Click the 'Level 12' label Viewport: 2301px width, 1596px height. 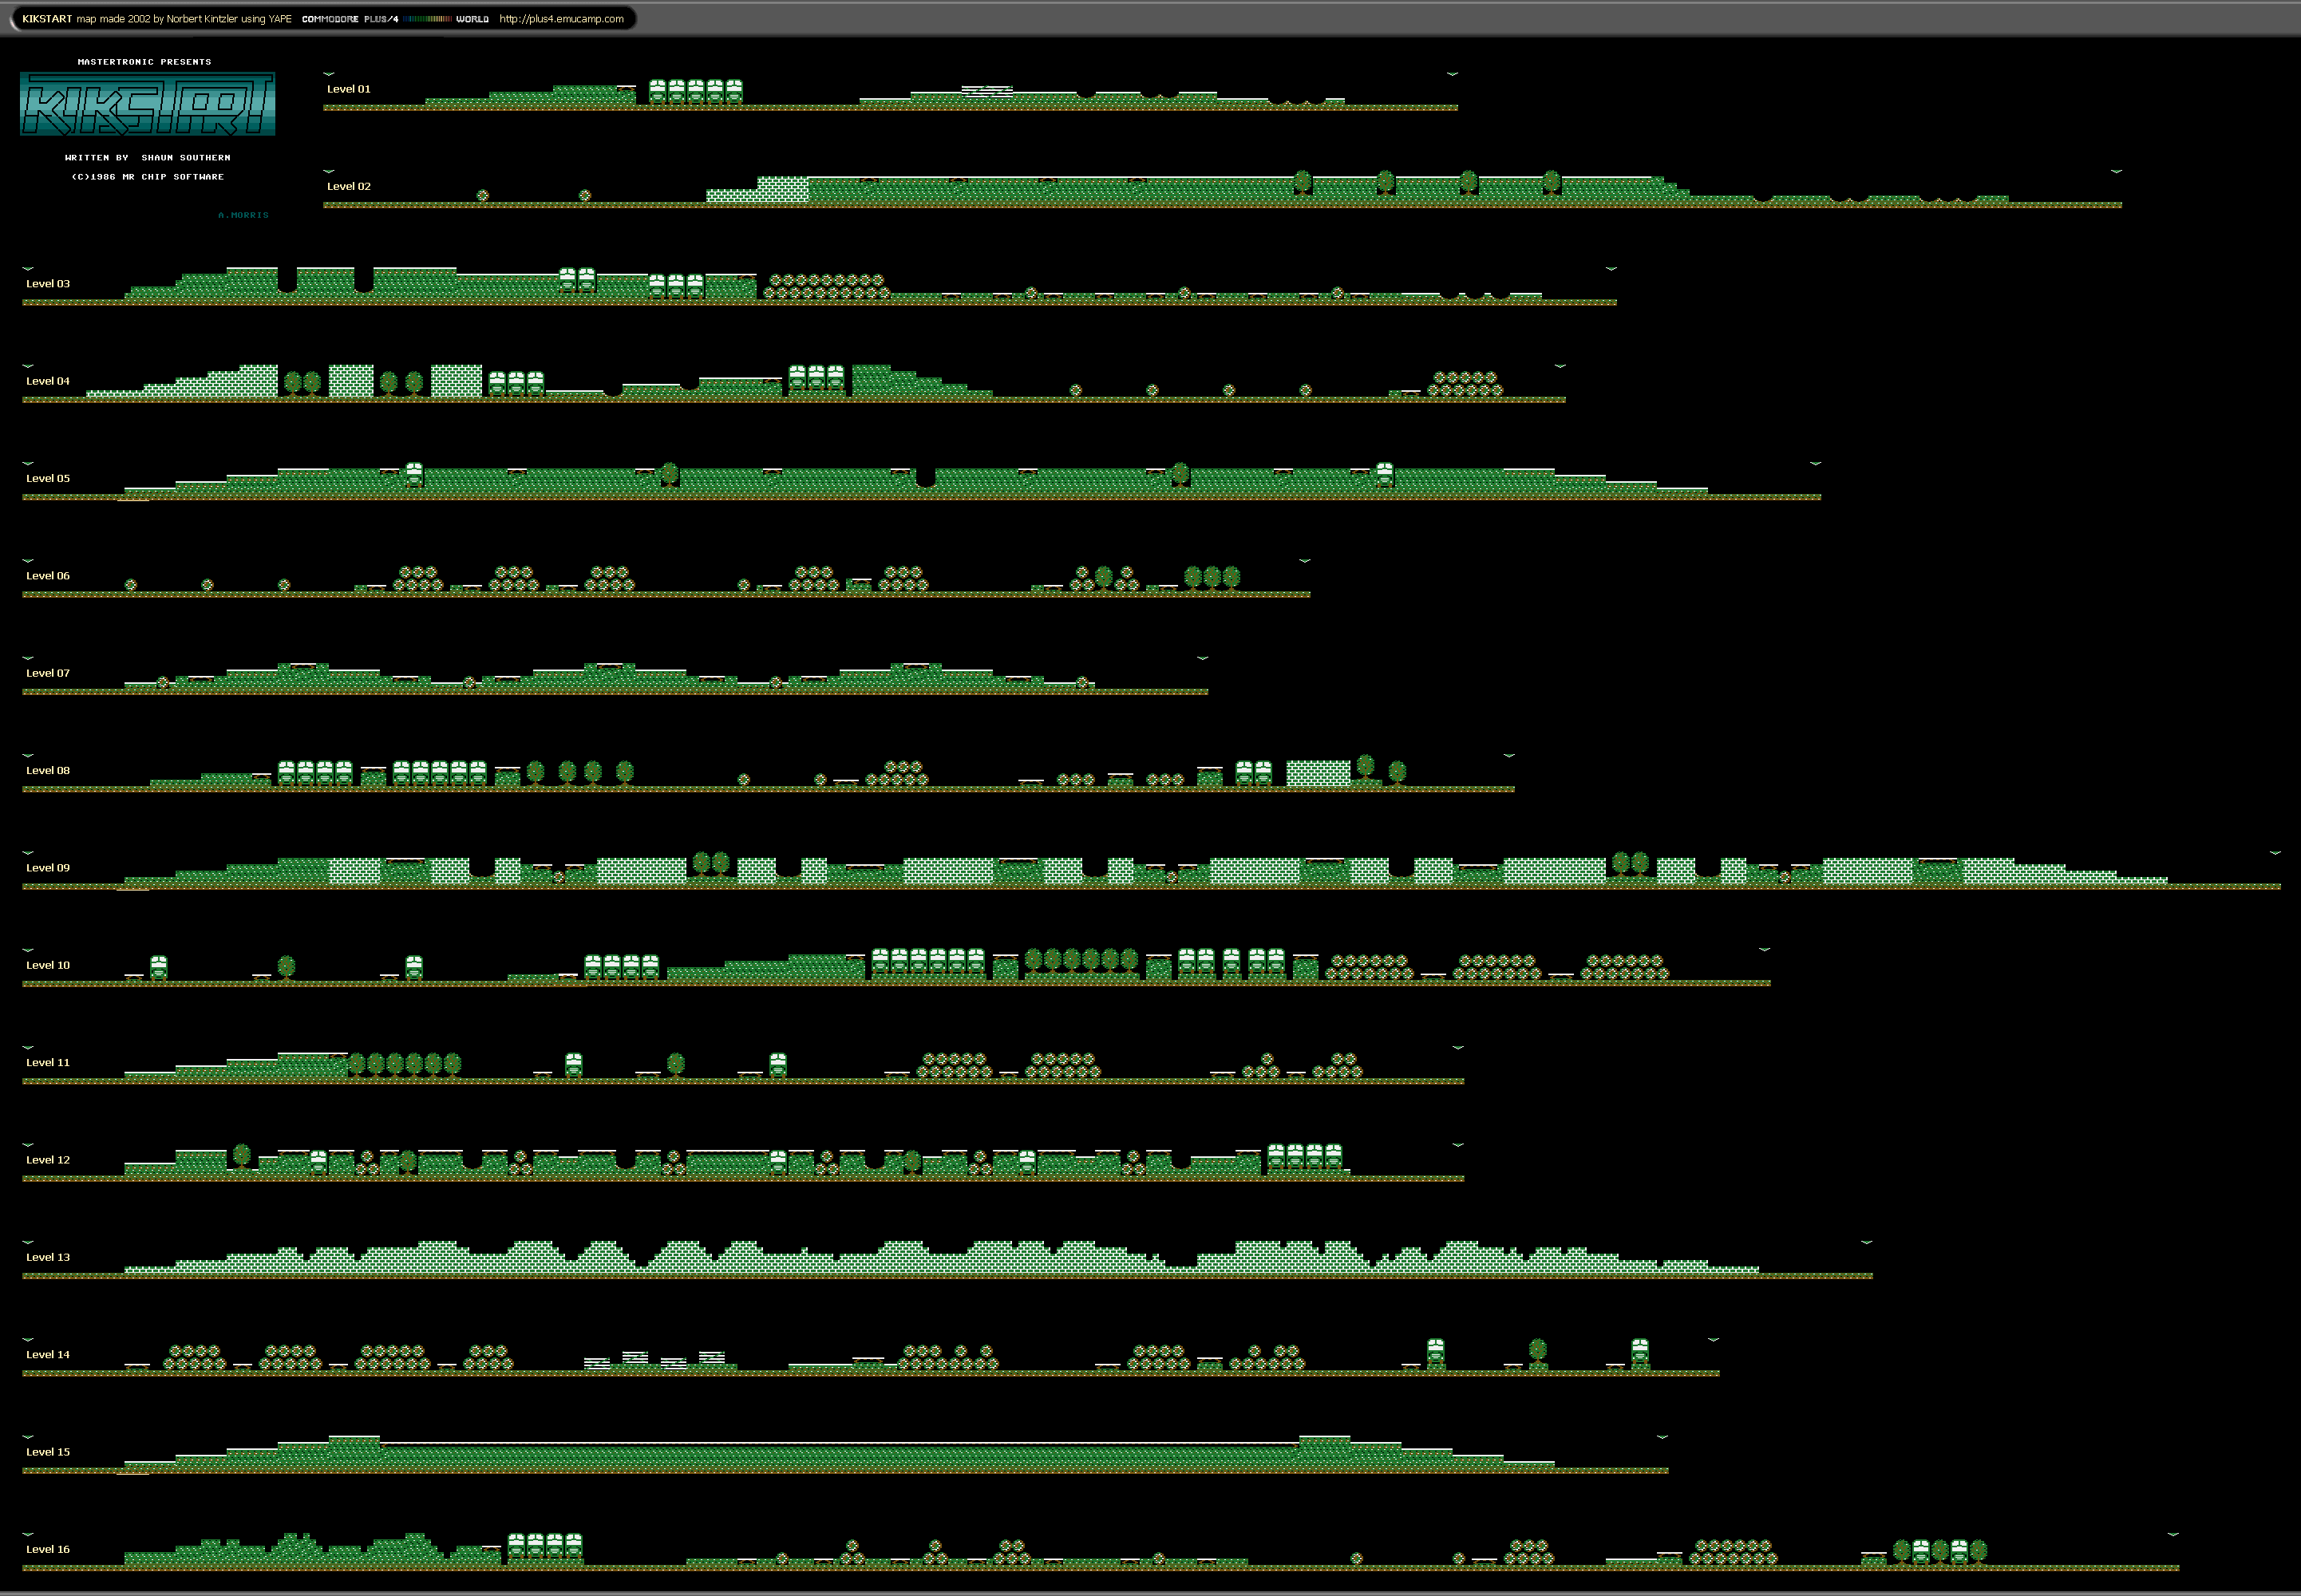pos(48,1160)
